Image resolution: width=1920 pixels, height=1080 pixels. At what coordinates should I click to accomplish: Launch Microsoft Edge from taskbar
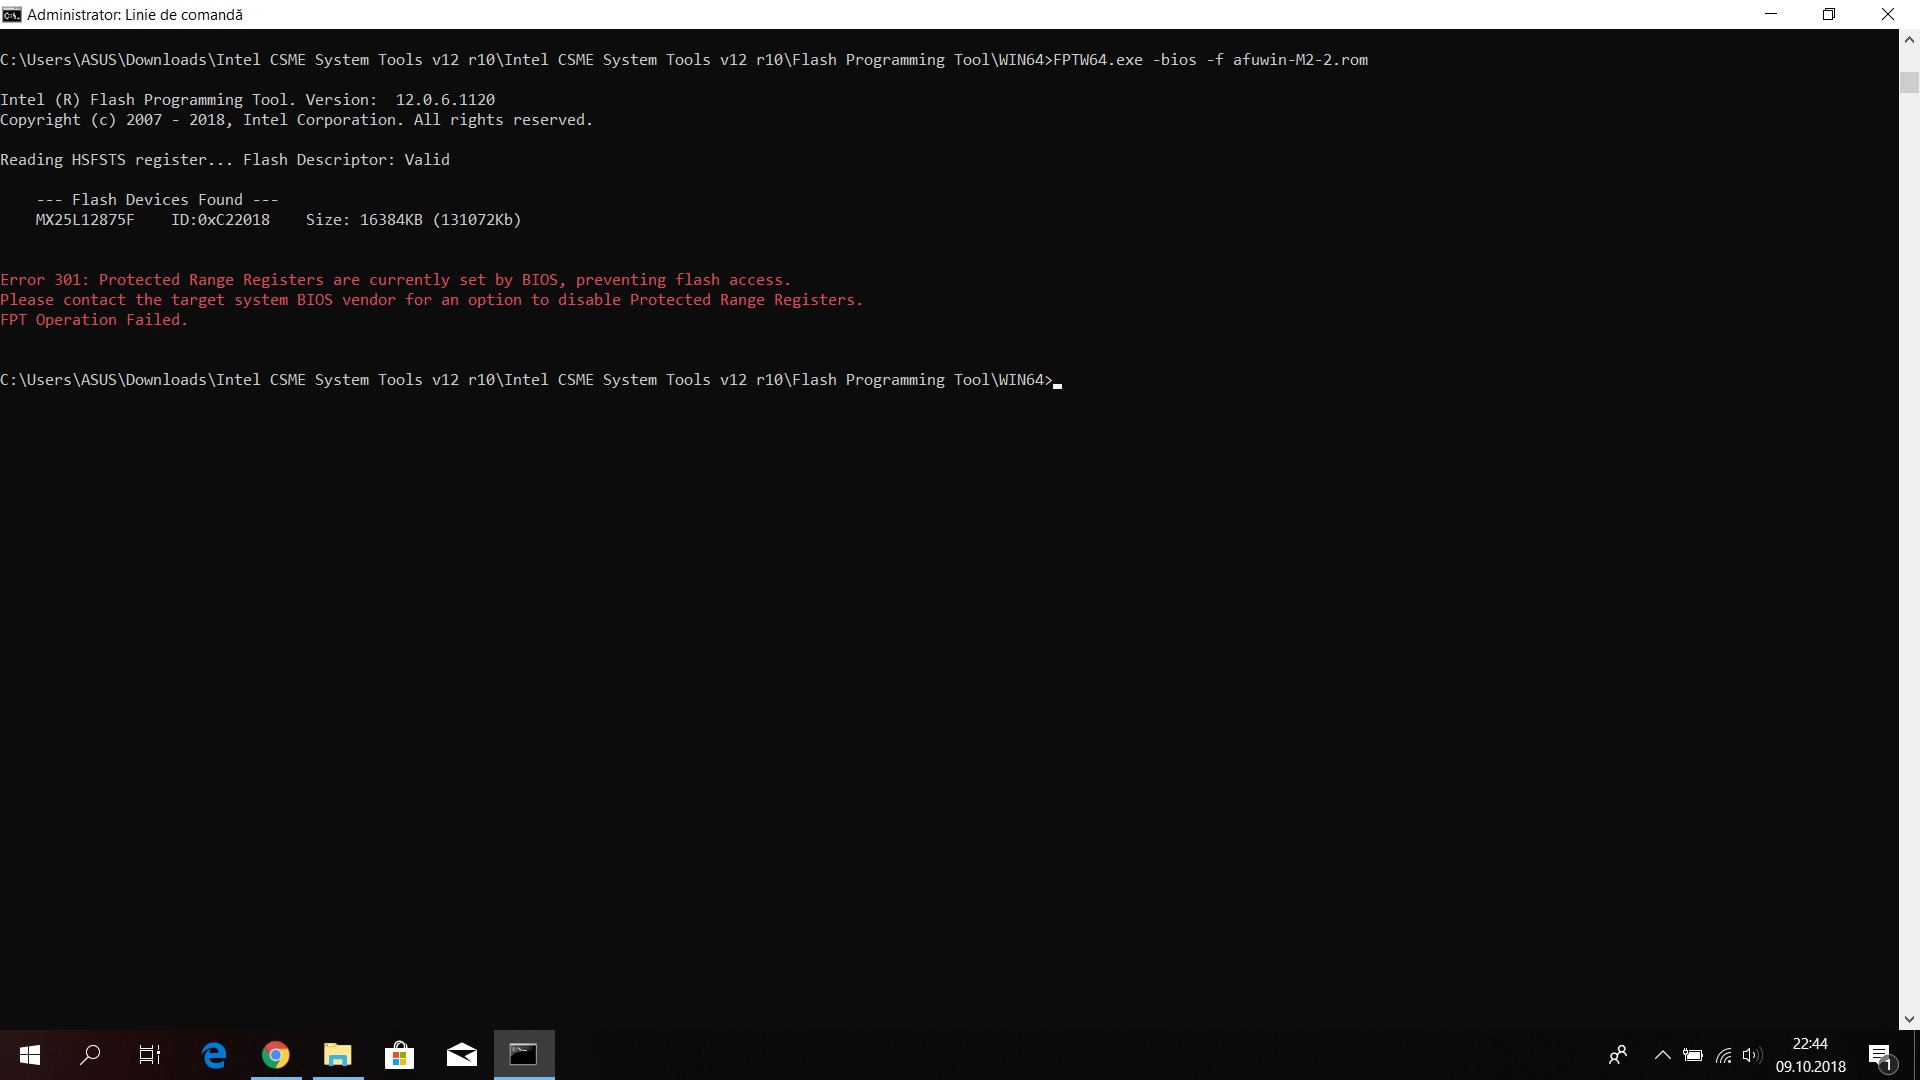(214, 1054)
